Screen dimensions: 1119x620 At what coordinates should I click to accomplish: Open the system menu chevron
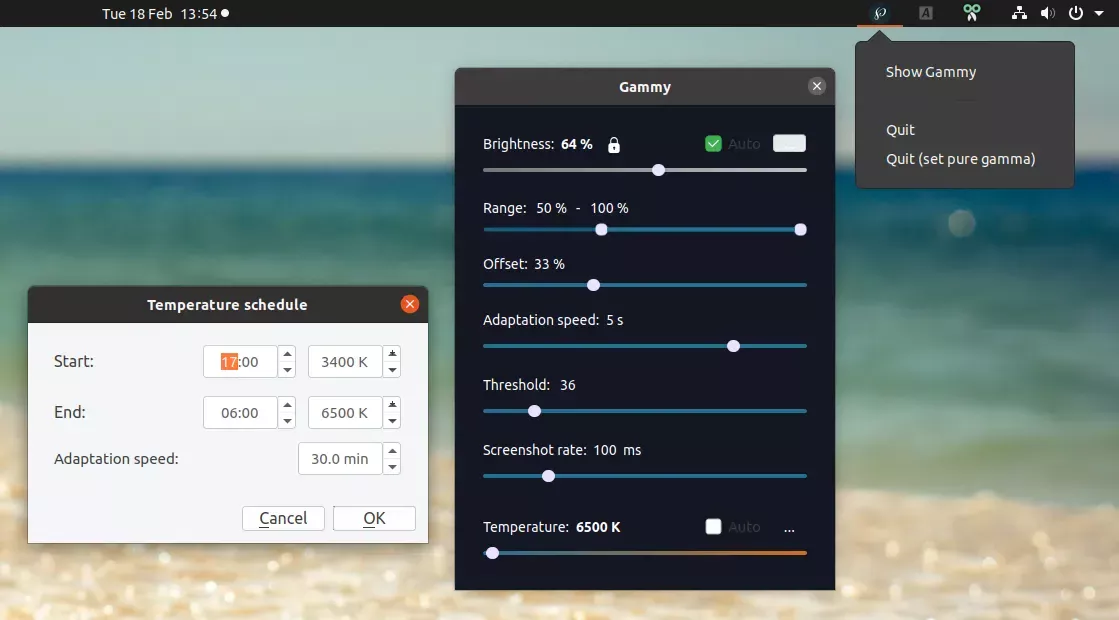coord(1098,13)
